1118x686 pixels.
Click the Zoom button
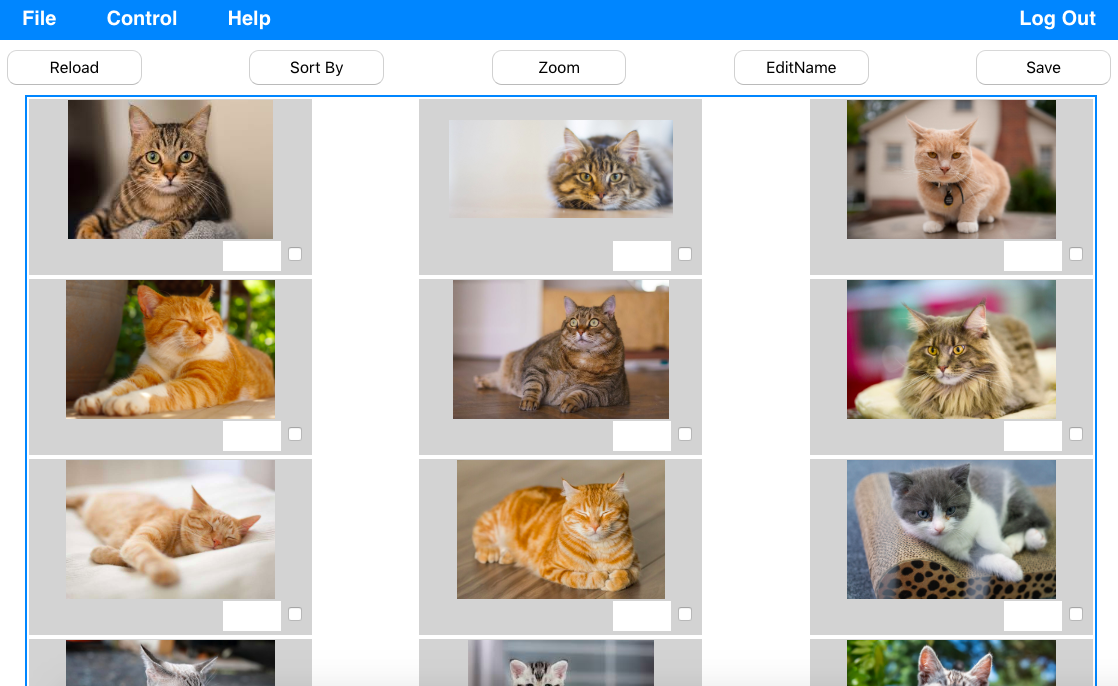click(x=559, y=68)
